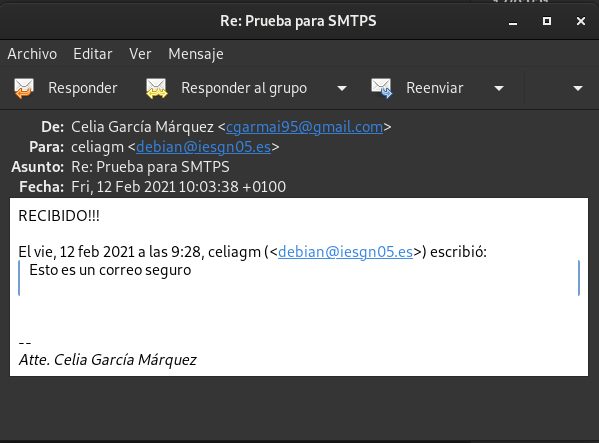This screenshot has width=599, height=443.
Task: Click the Reenviar envelope icon
Action: [382, 88]
